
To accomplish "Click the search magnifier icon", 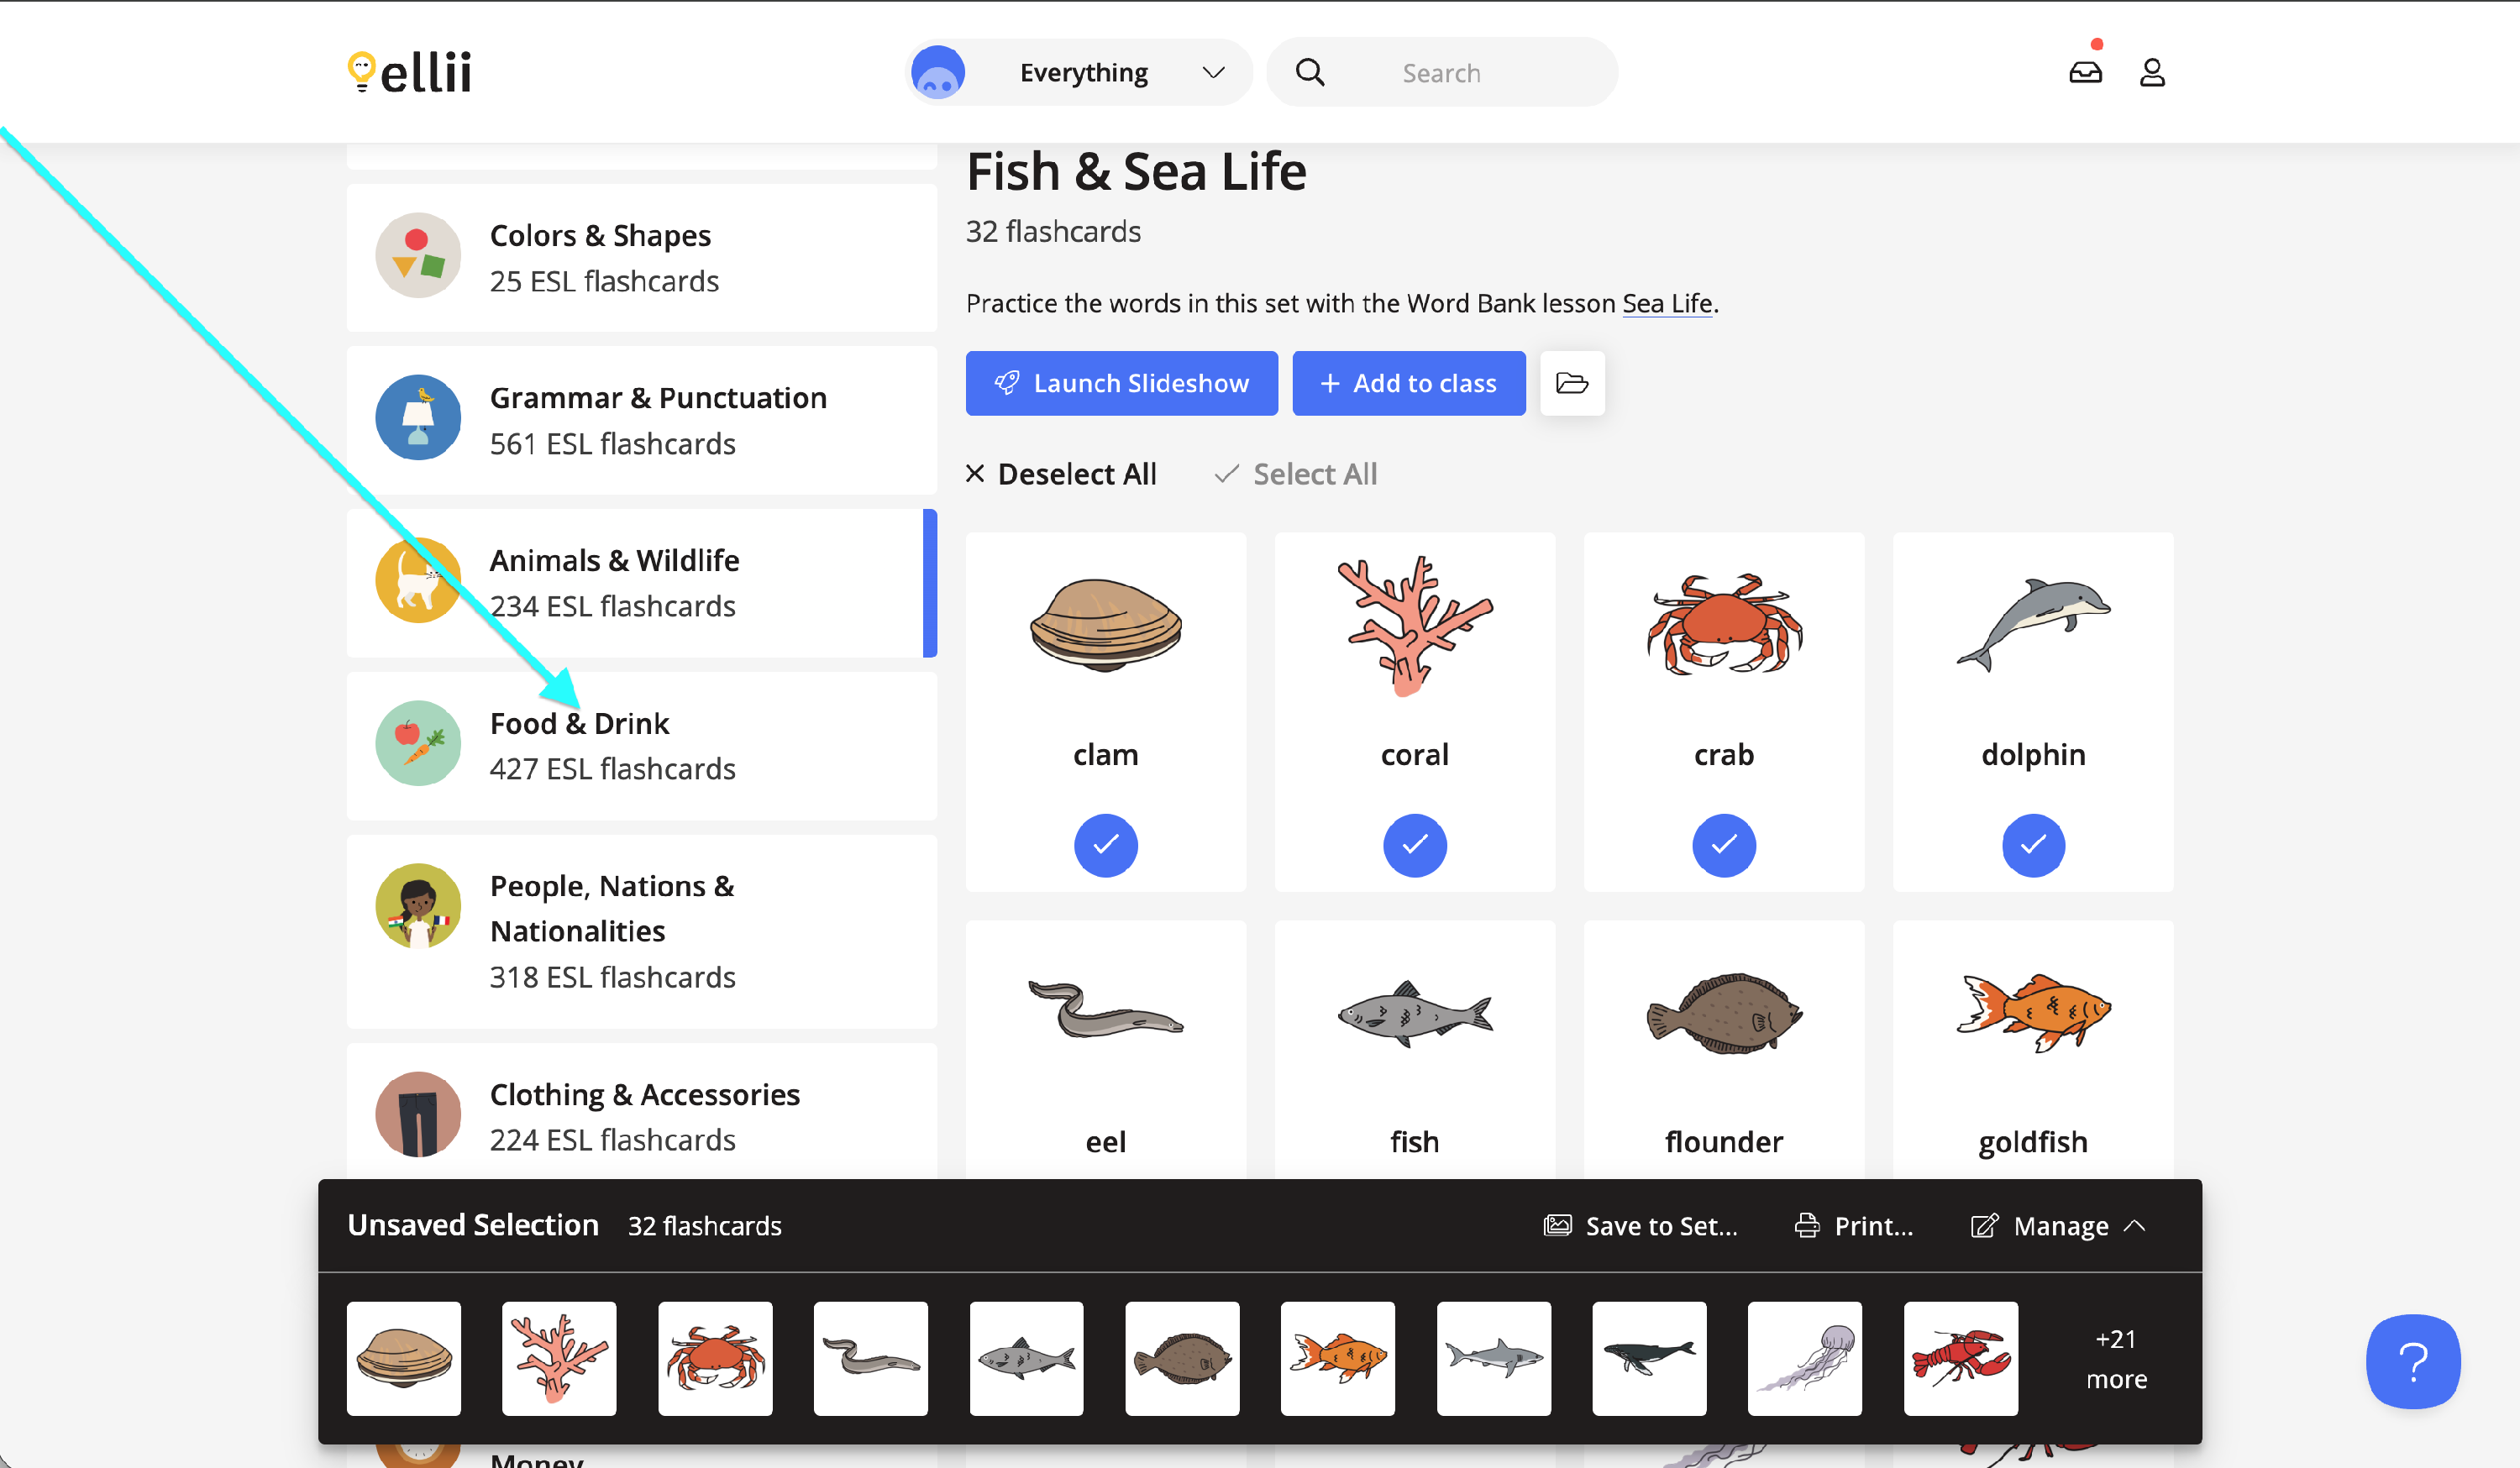I will [x=1310, y=73].
